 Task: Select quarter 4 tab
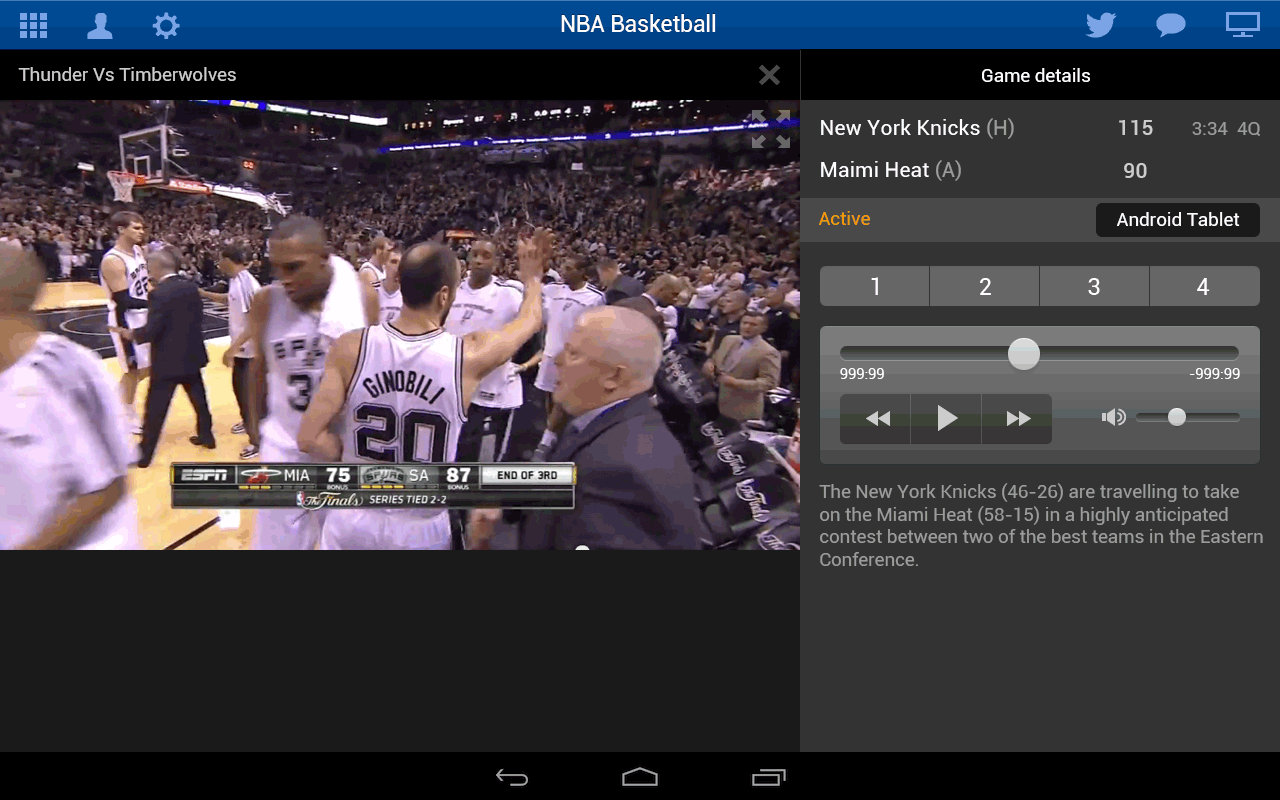(x=1204, y=287)
